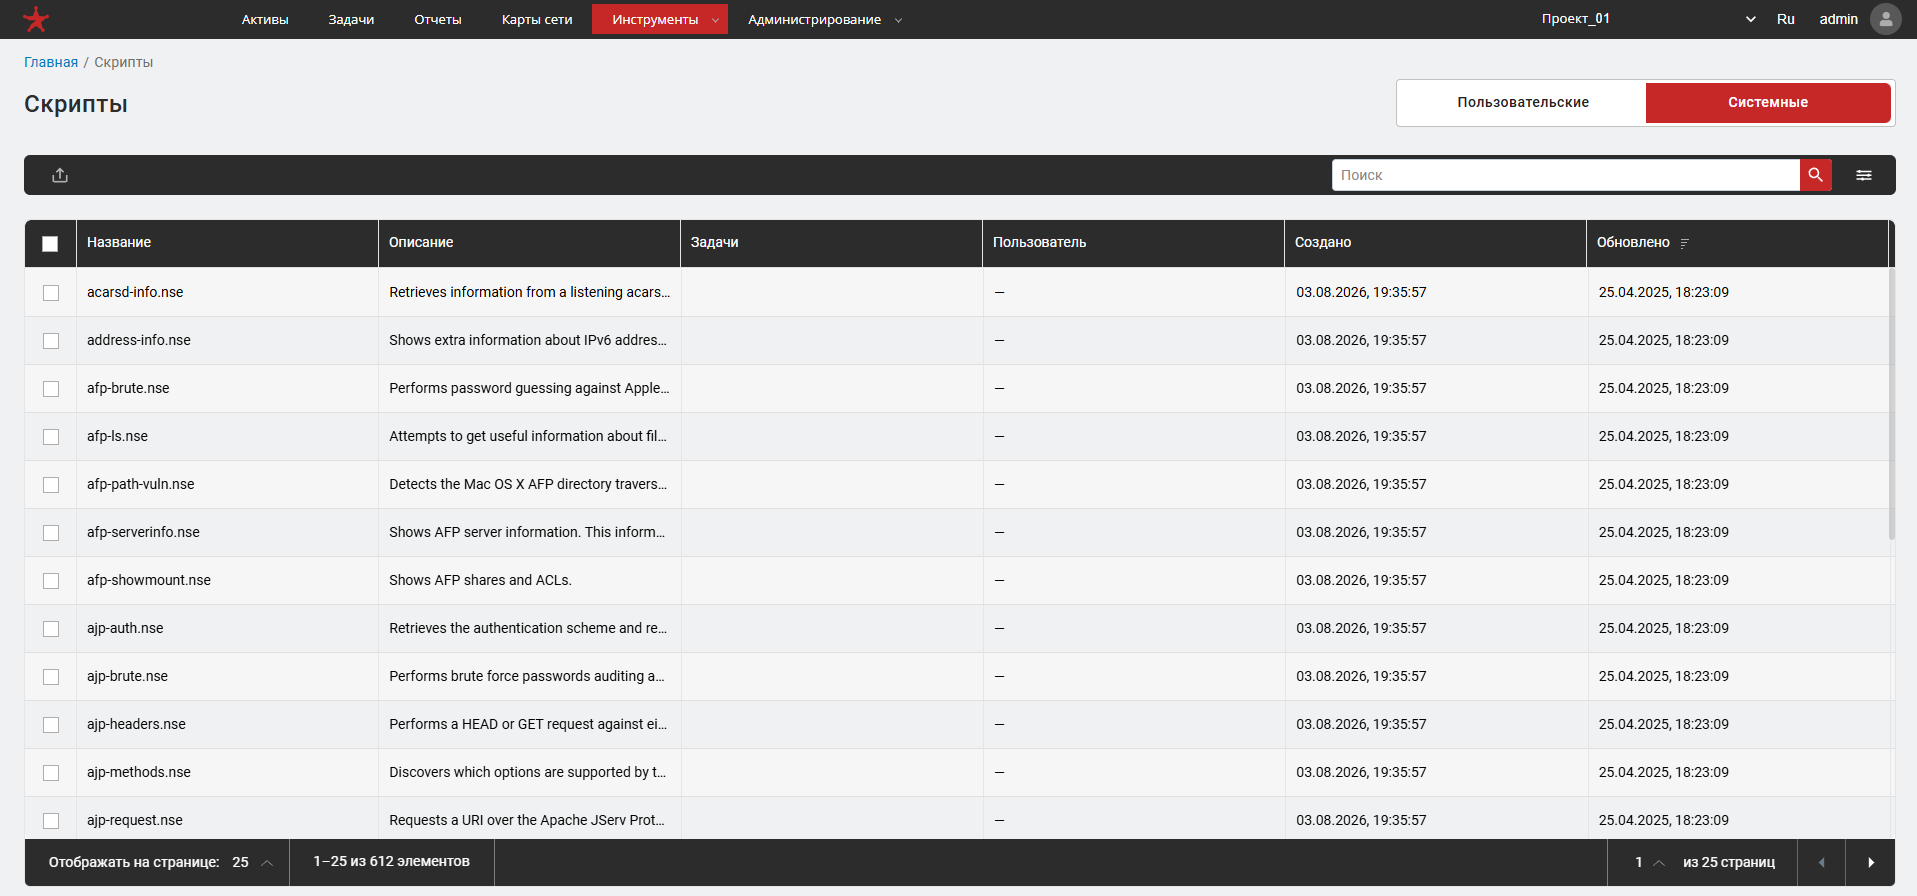Open the Отчеты menu
Screen dimensions: 1917x896
click(x=438, y=19)
